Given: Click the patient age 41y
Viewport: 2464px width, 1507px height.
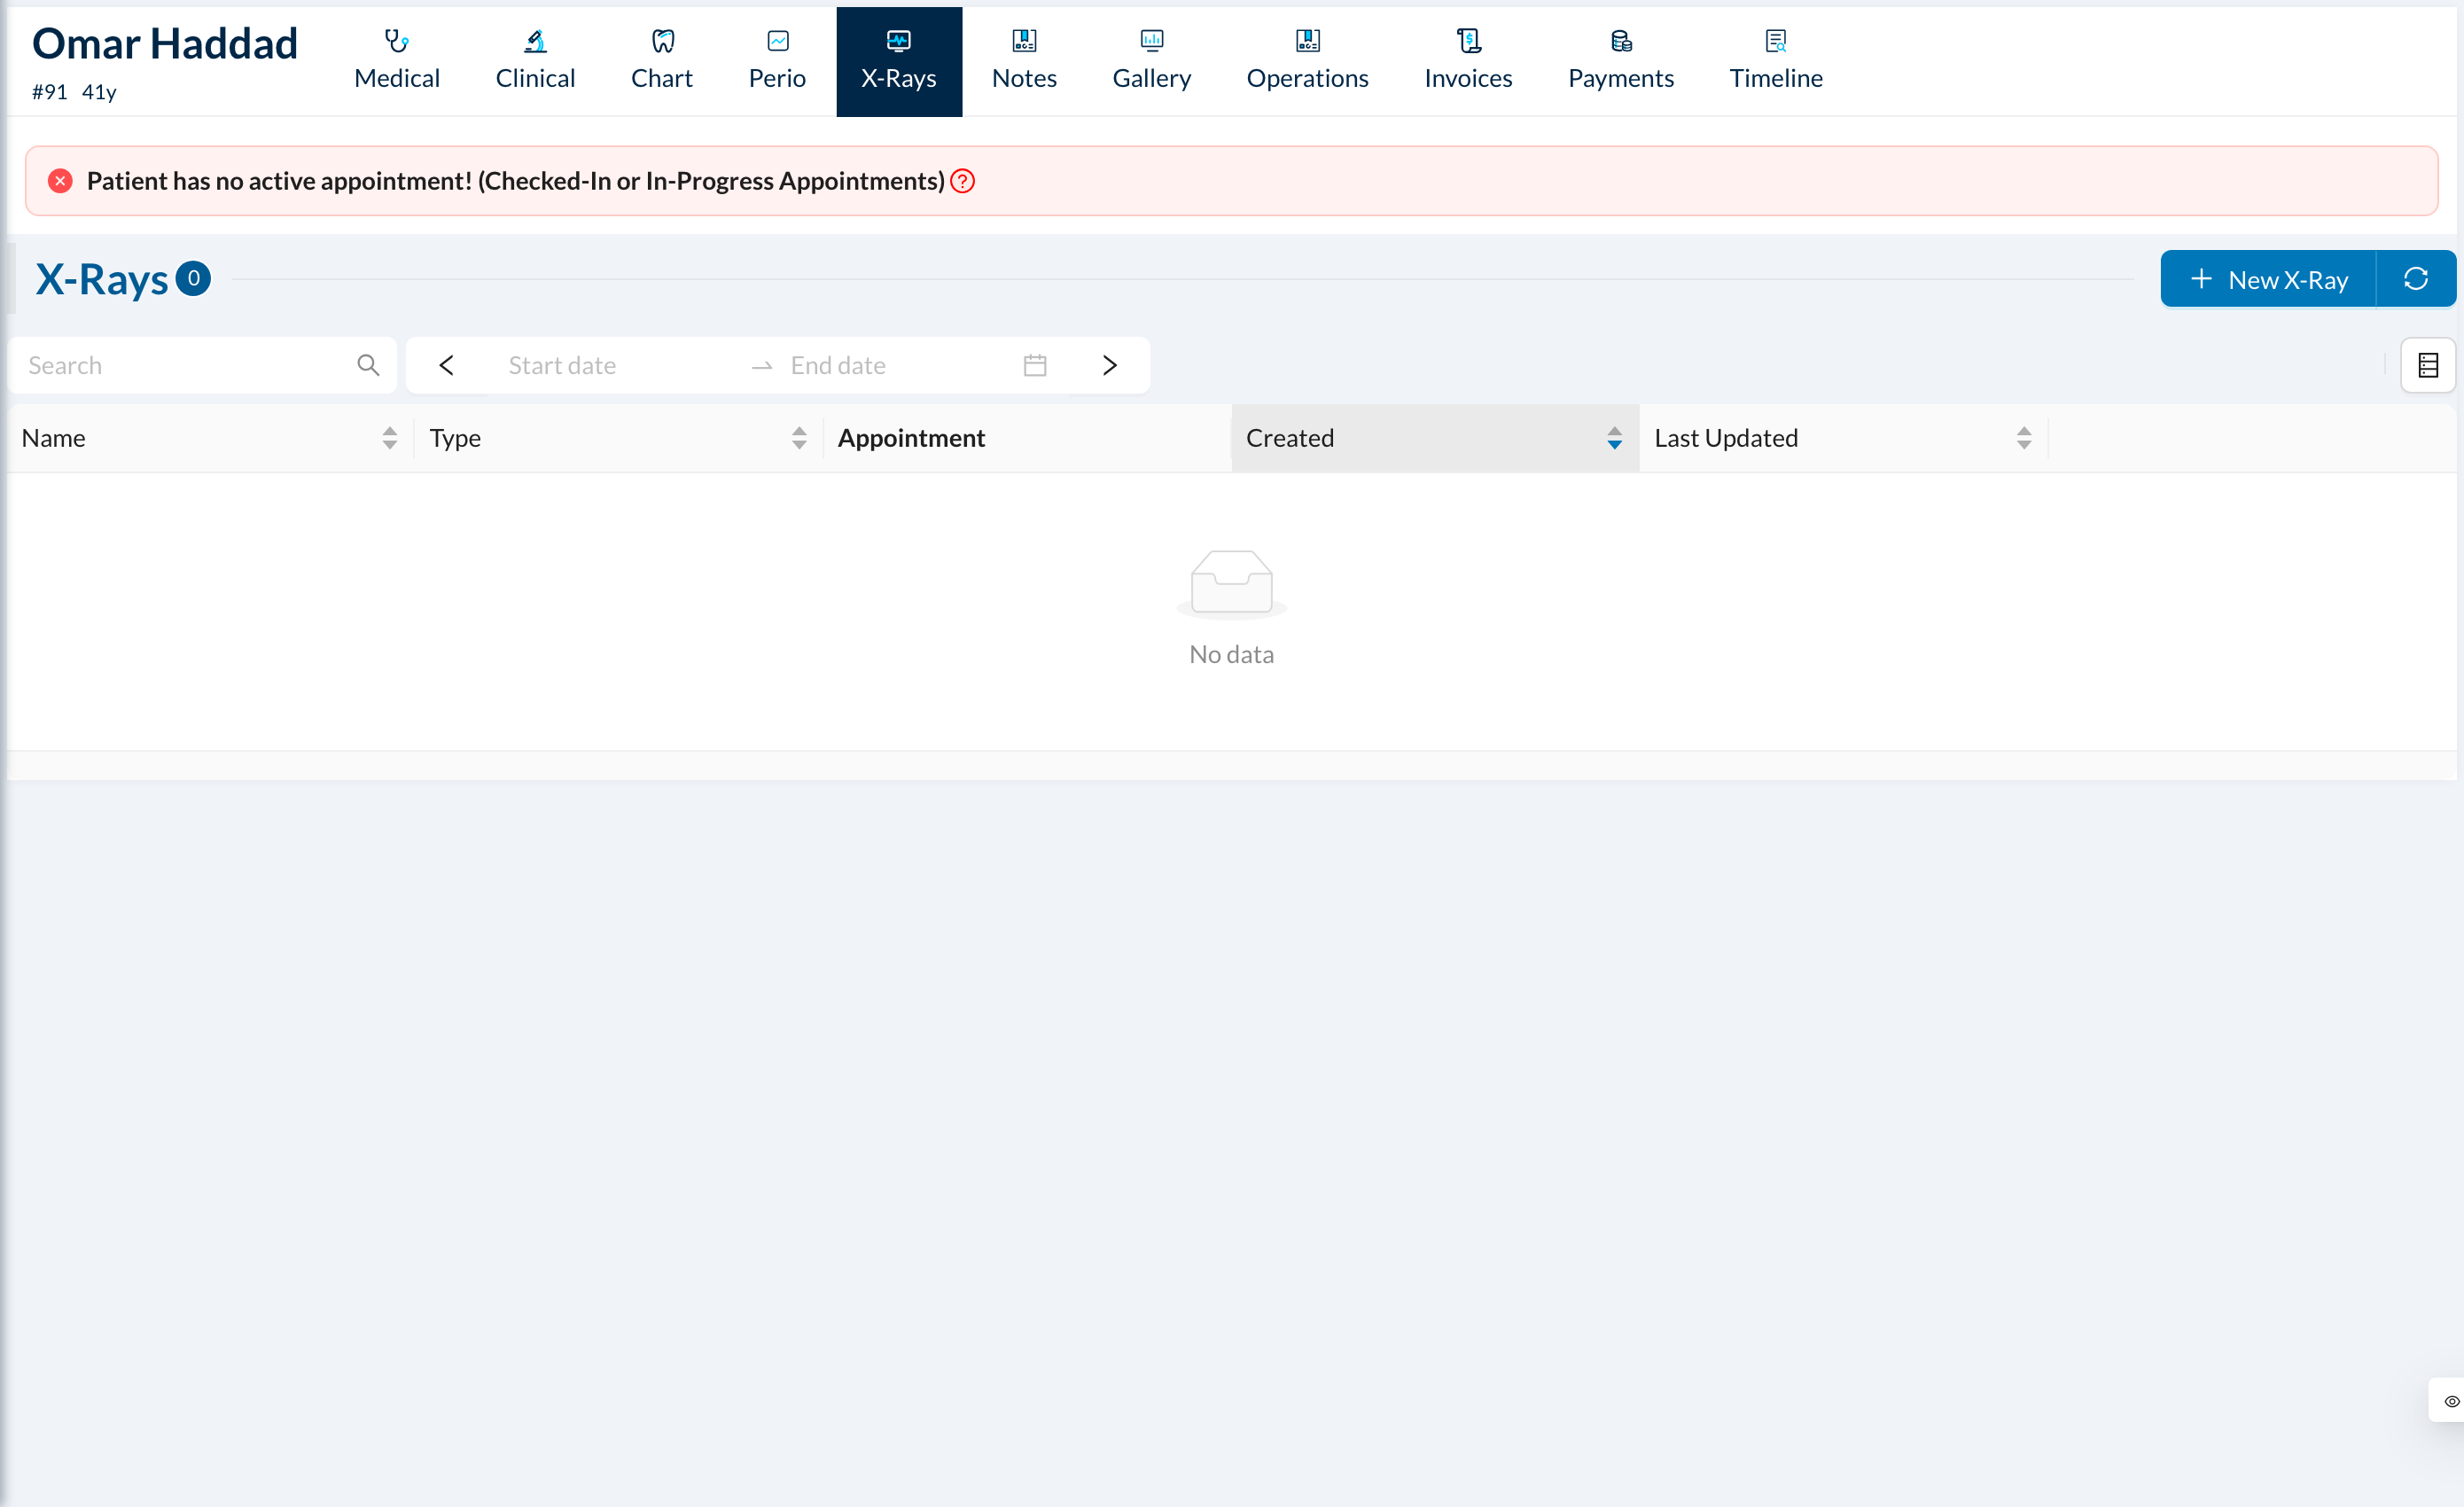Looking at the screenshot, I should coord(99,92).
